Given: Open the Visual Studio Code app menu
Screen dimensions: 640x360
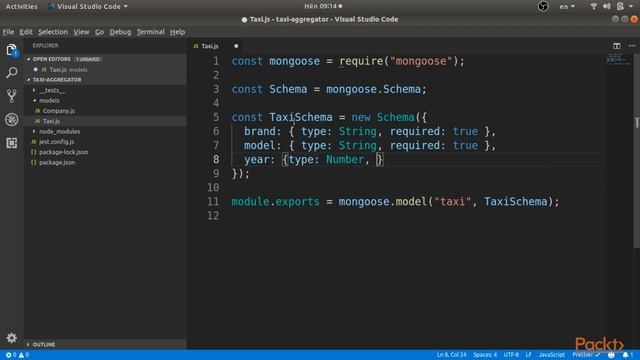Looking at the screenshot, I should pyautogui.click(x=88, y=7).
